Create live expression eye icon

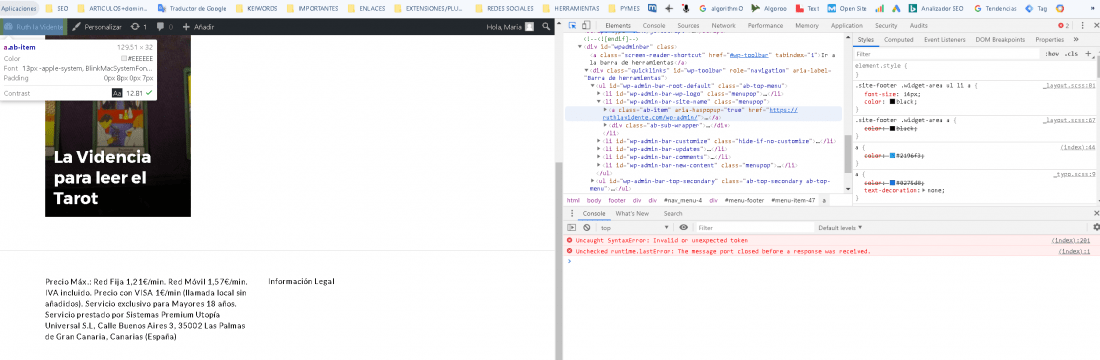(x=683, y=227)
